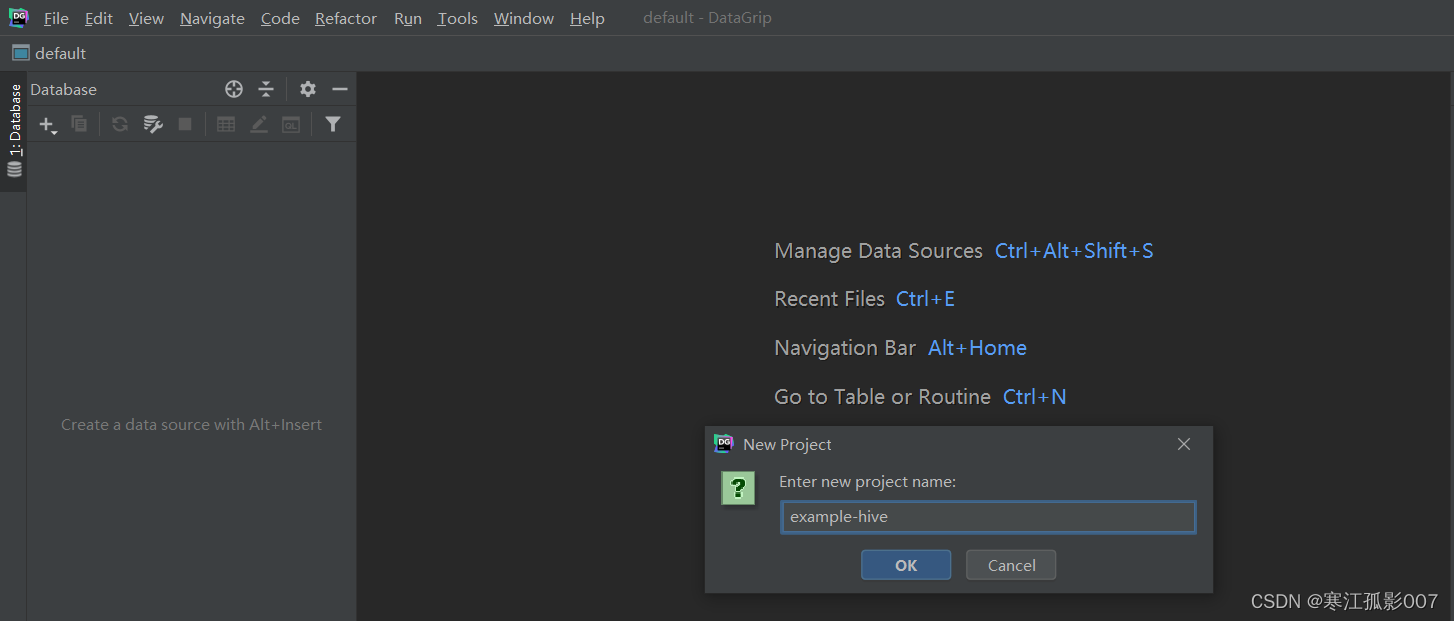Open the New data source plus dropdown

[48, 124]
